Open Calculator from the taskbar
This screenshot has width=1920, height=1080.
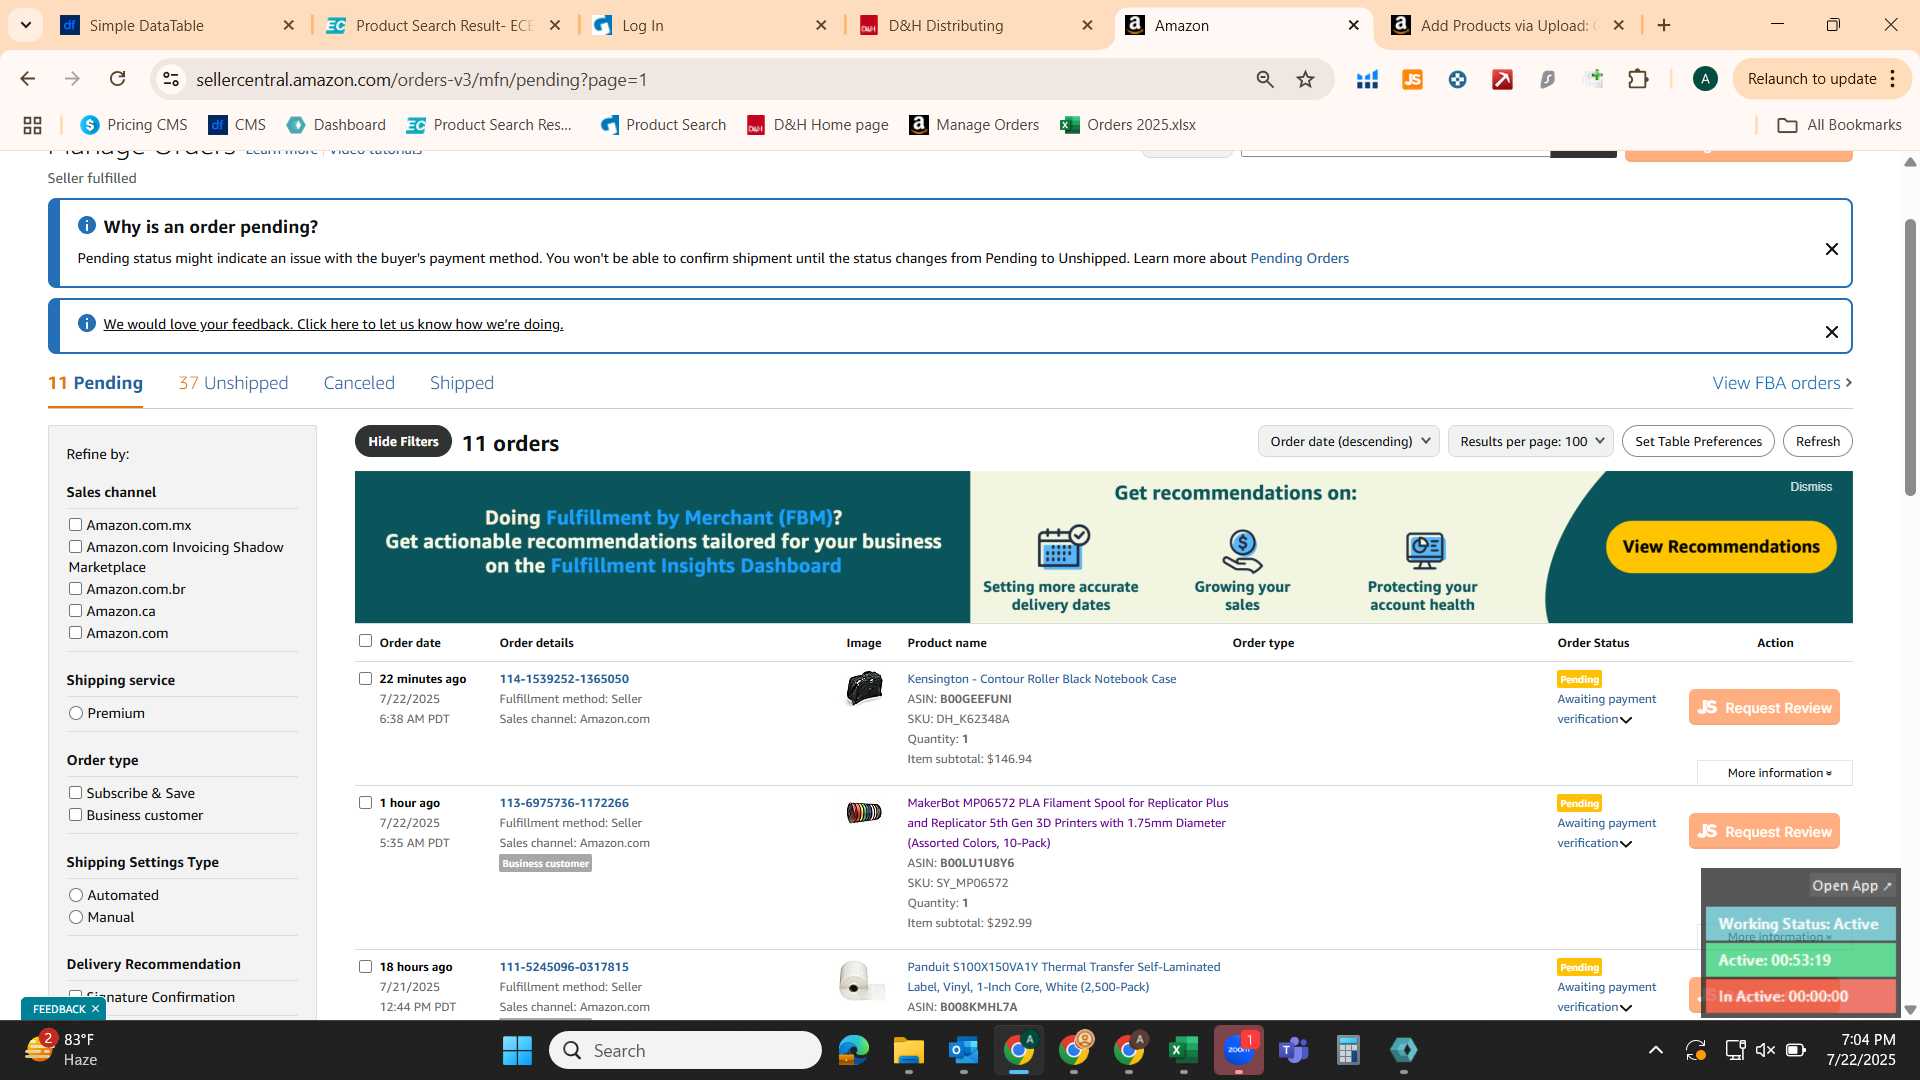tap(1348, 1050)
